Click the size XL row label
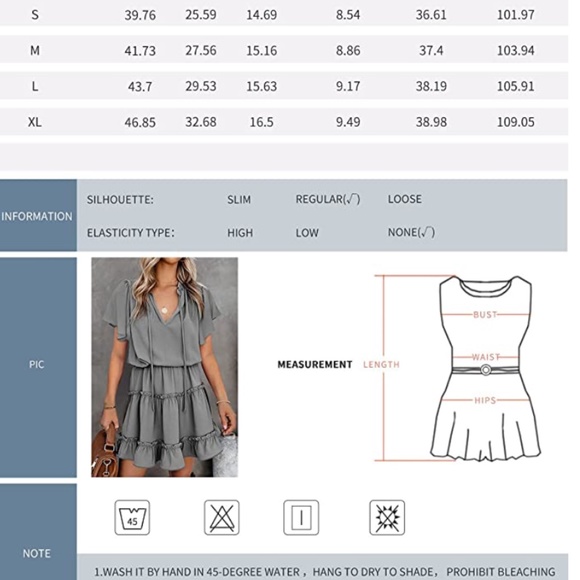 [35, 122]
